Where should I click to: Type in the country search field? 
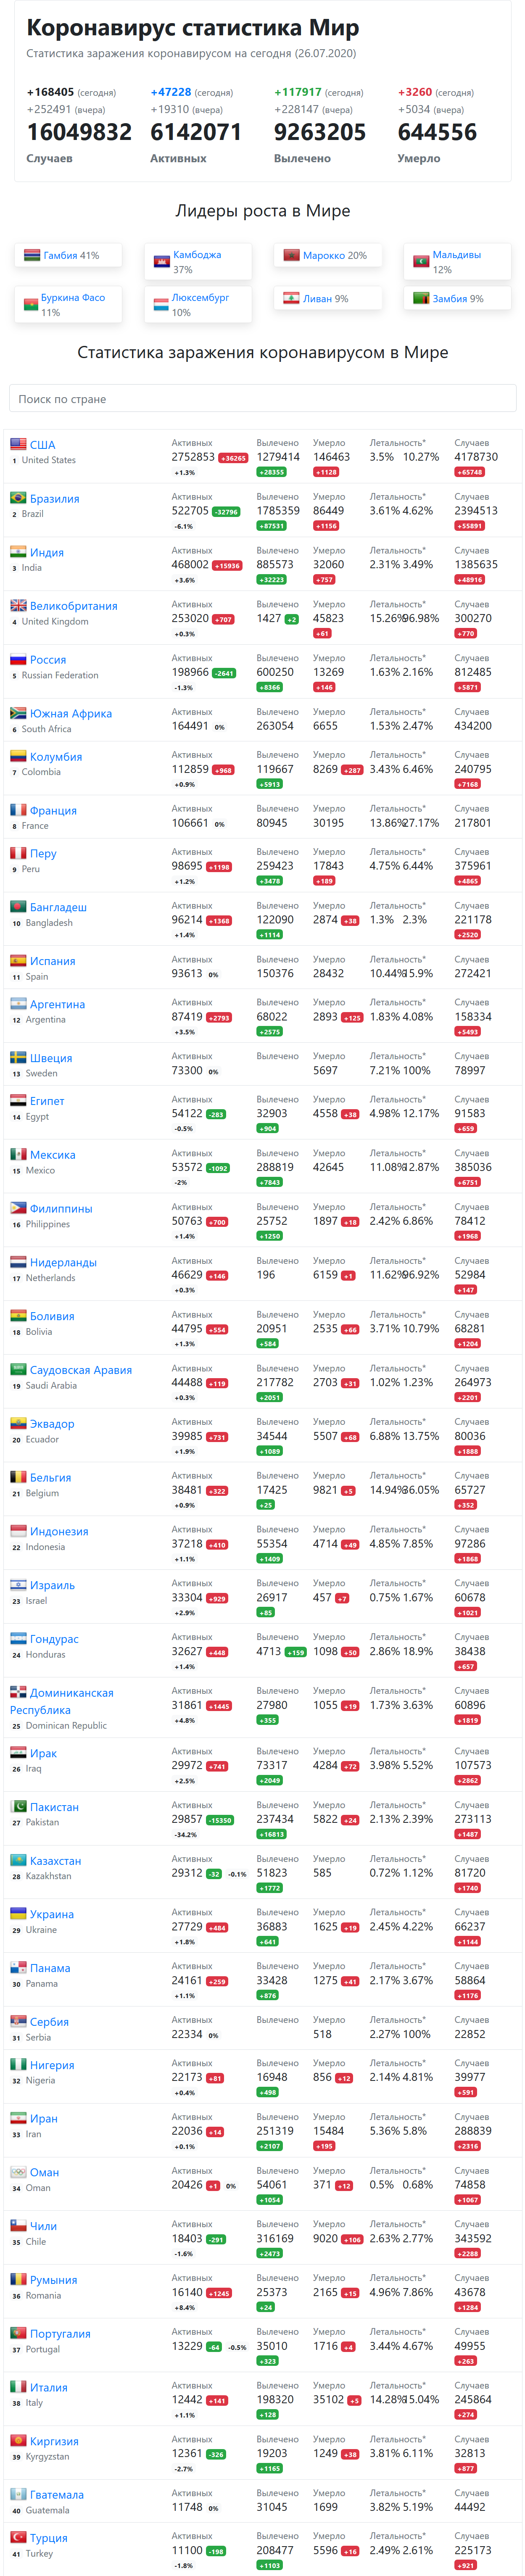[x=262, y=399]
